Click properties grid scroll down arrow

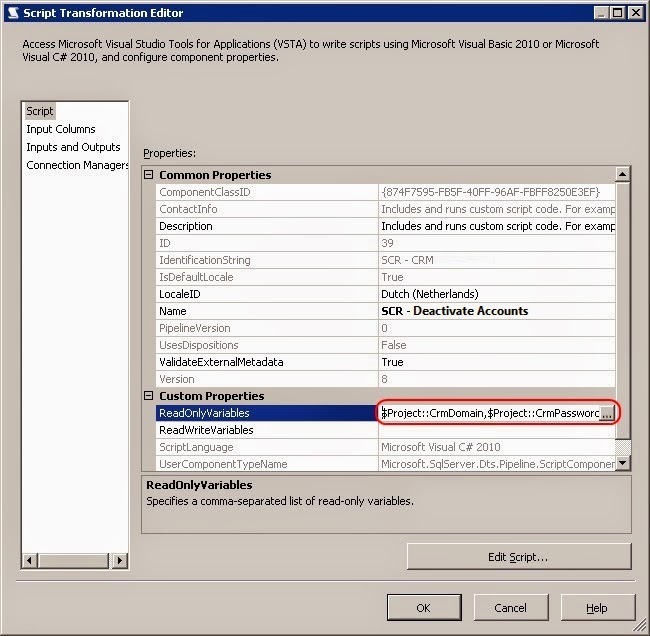(x=623, y=462)
